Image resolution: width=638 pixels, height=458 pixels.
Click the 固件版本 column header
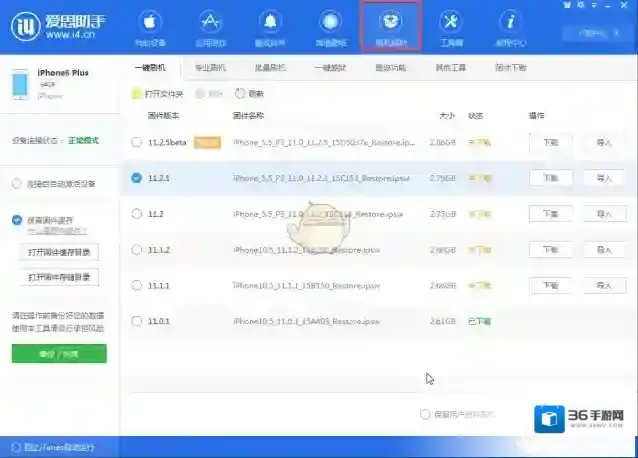(x=164, y=116)
